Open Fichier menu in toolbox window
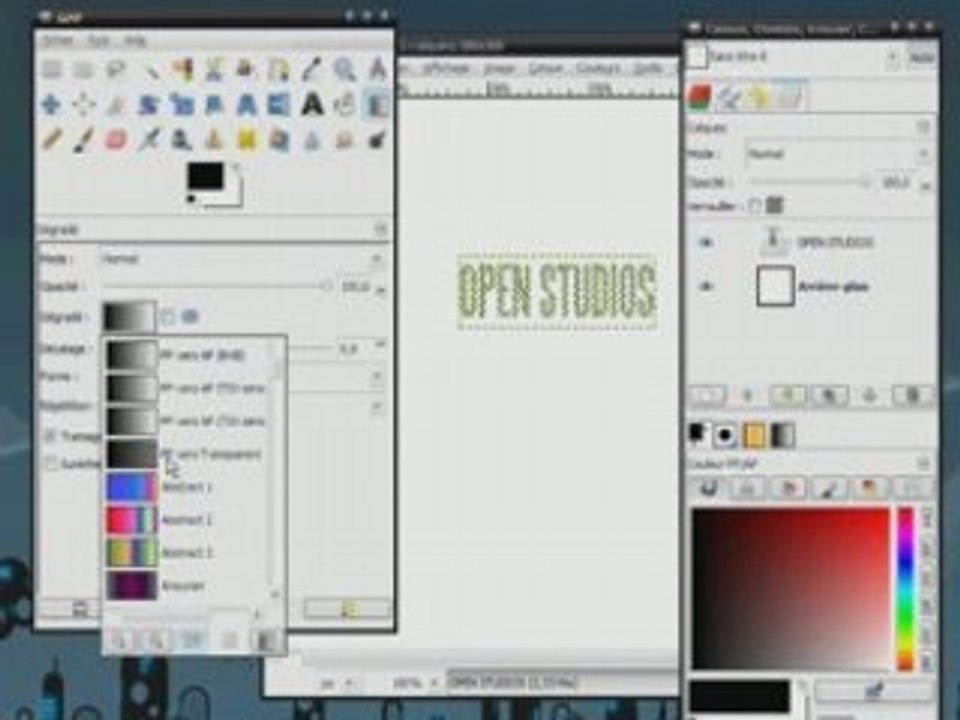Screen dimensions: 960x720 point(57,41)
